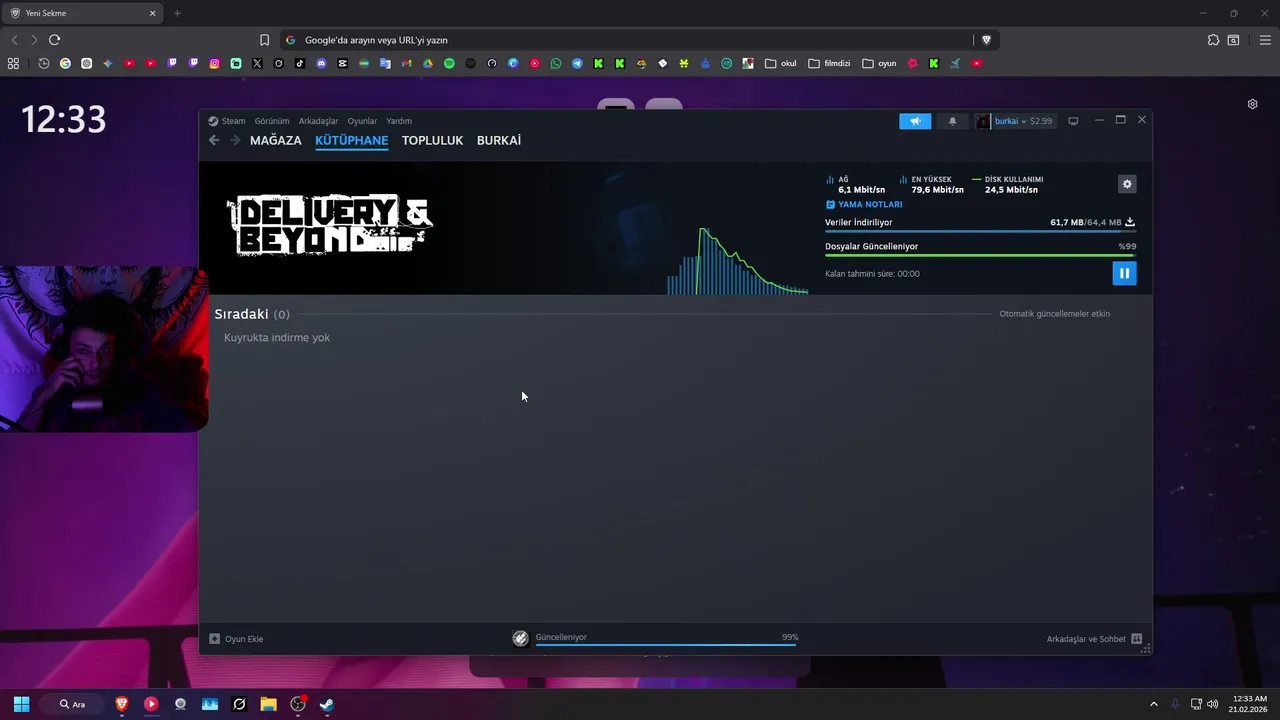The width and height of the screenshot is (1280, 720).
Task: Click the bookmark this page icon
Action: 264,40
